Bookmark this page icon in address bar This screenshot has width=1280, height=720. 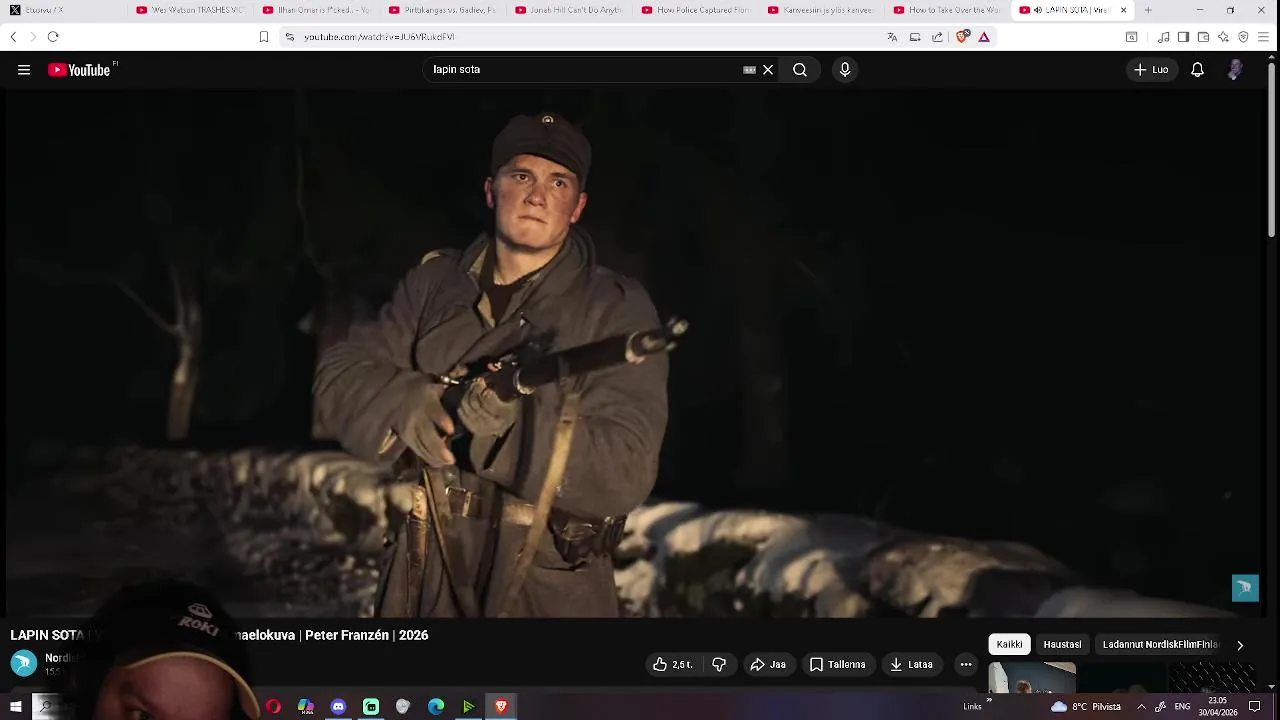pyautogui.click(x=264, y=37)
